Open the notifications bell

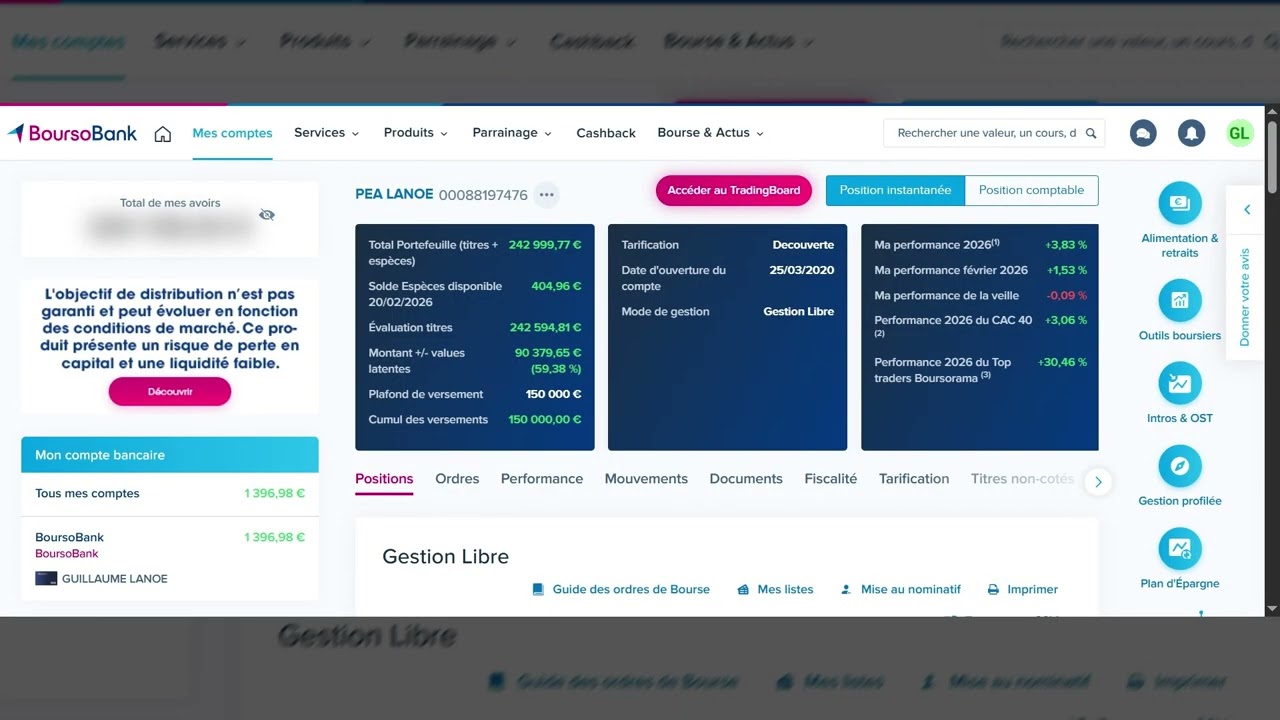[1191, 133]
